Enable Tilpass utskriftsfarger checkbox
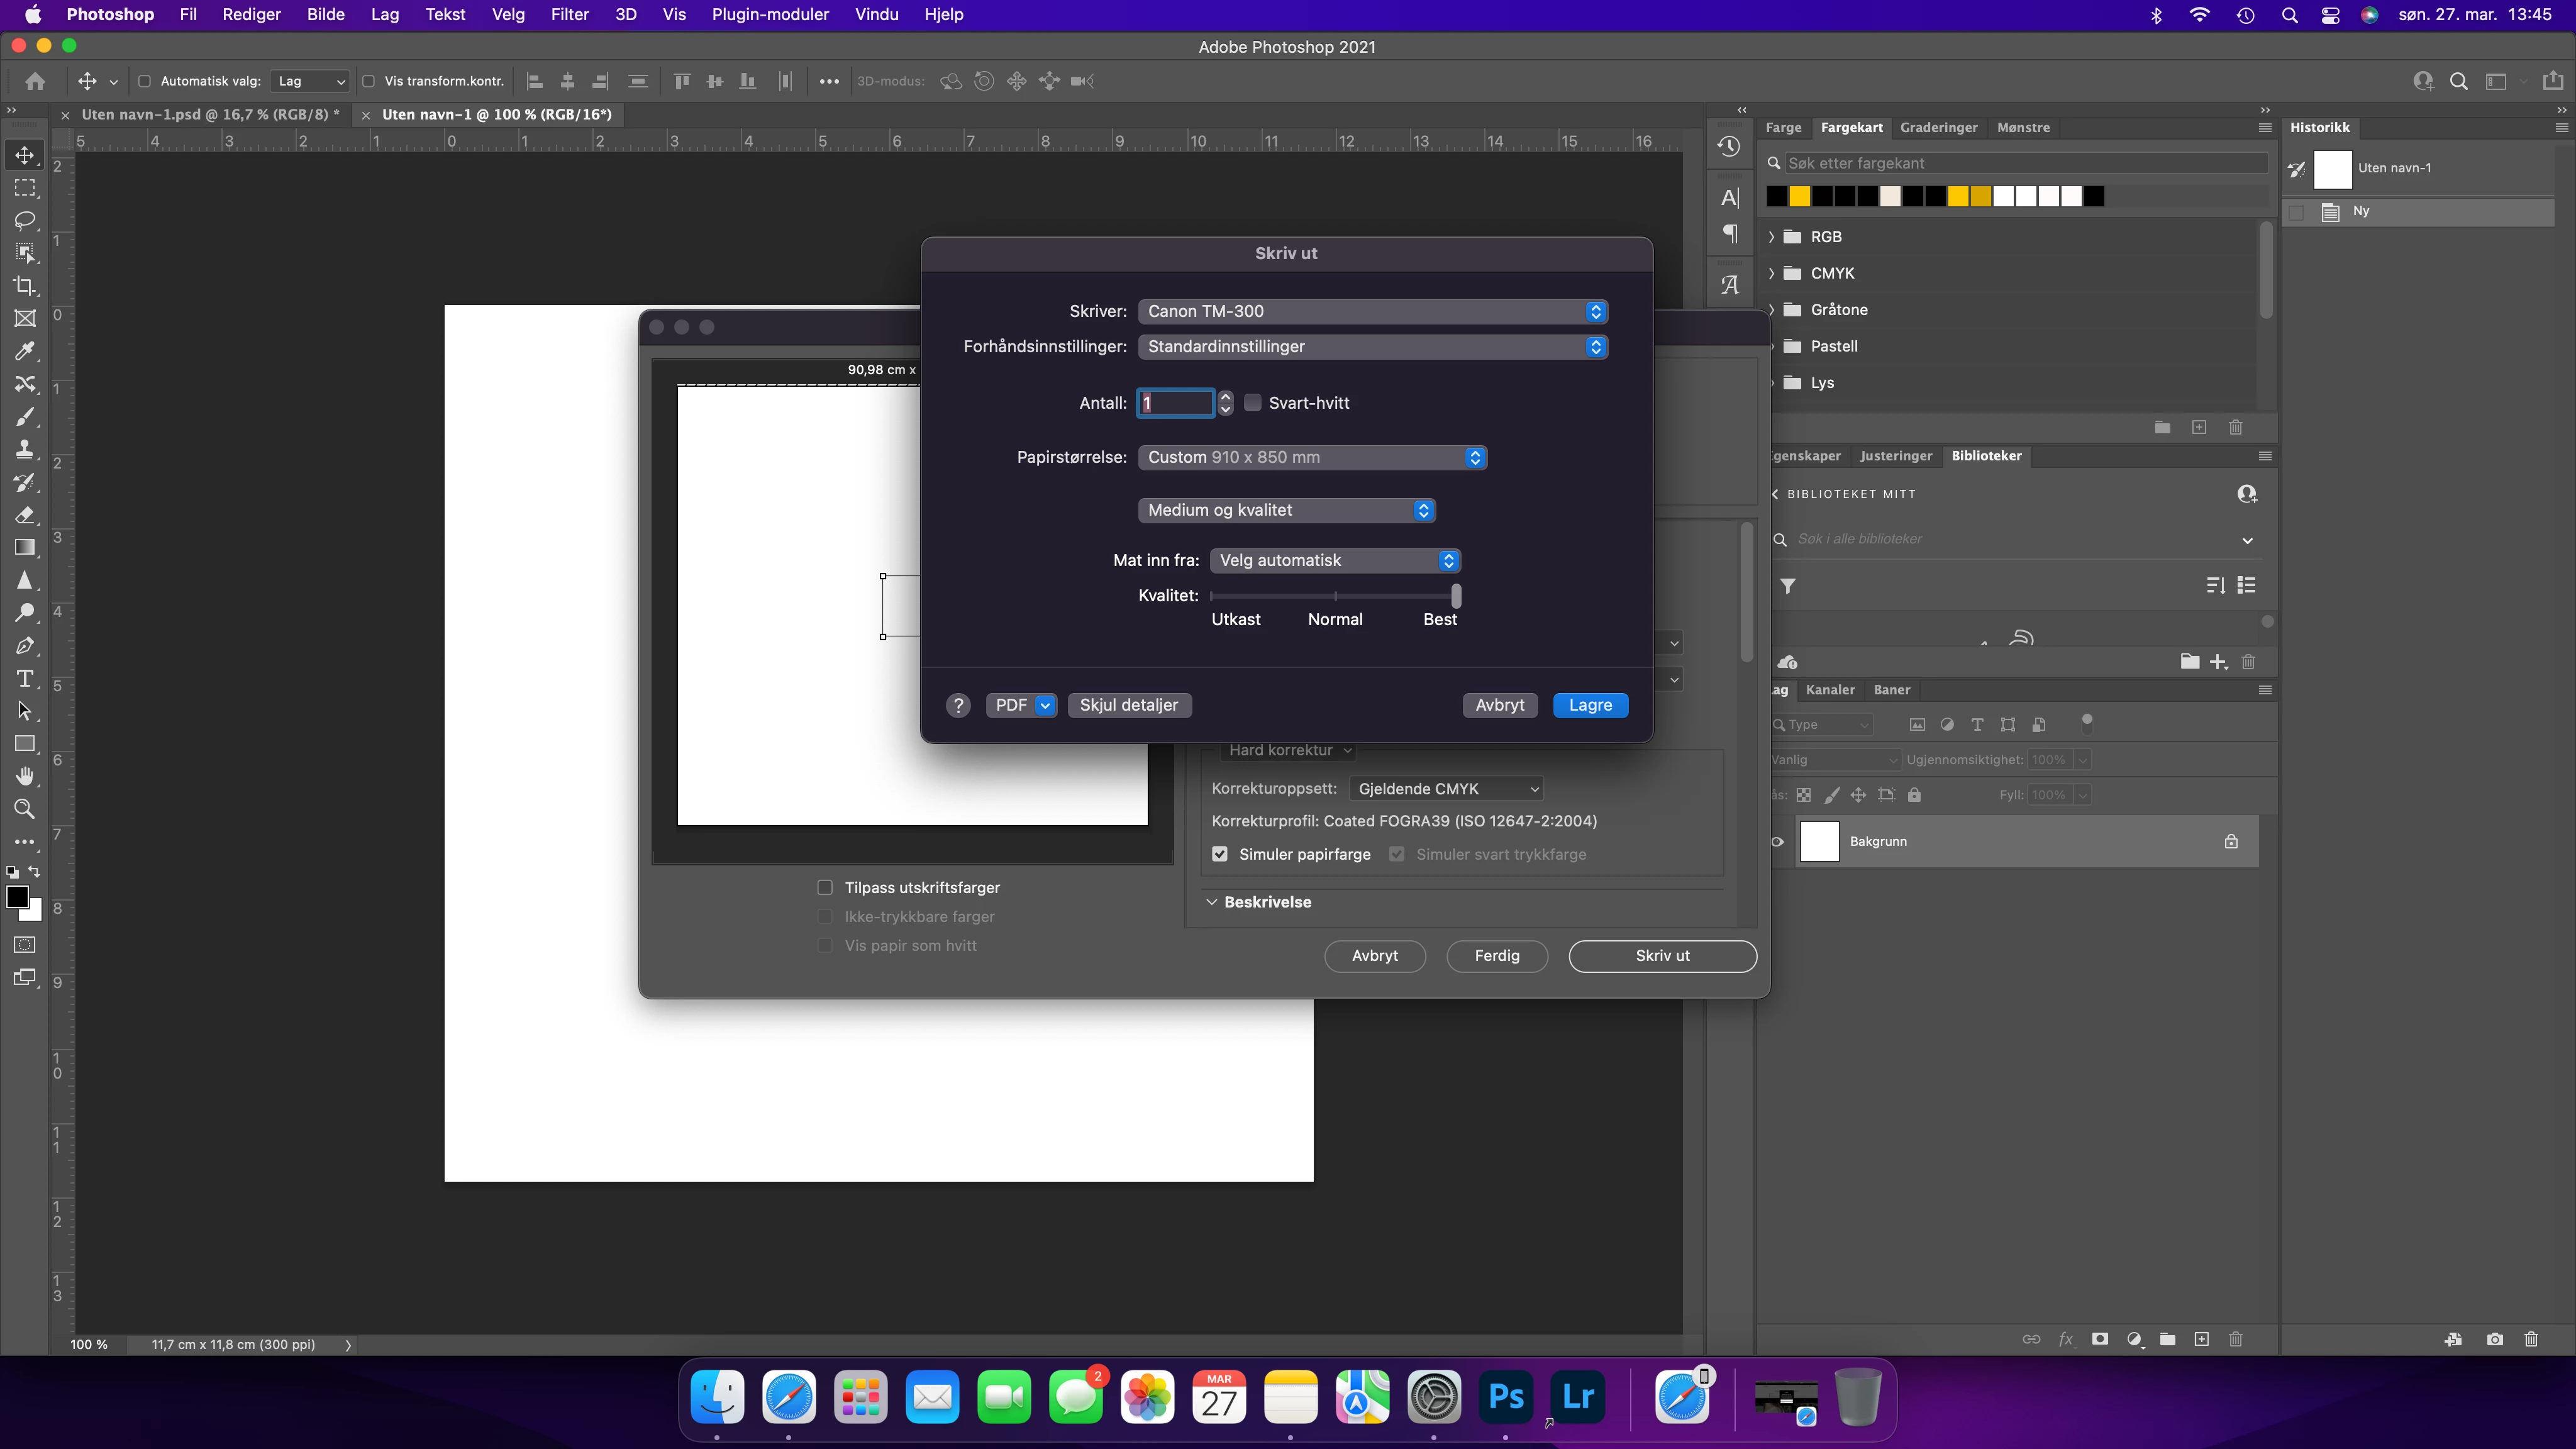This screenshot has width=2576, height=1449. pos(825,888)
